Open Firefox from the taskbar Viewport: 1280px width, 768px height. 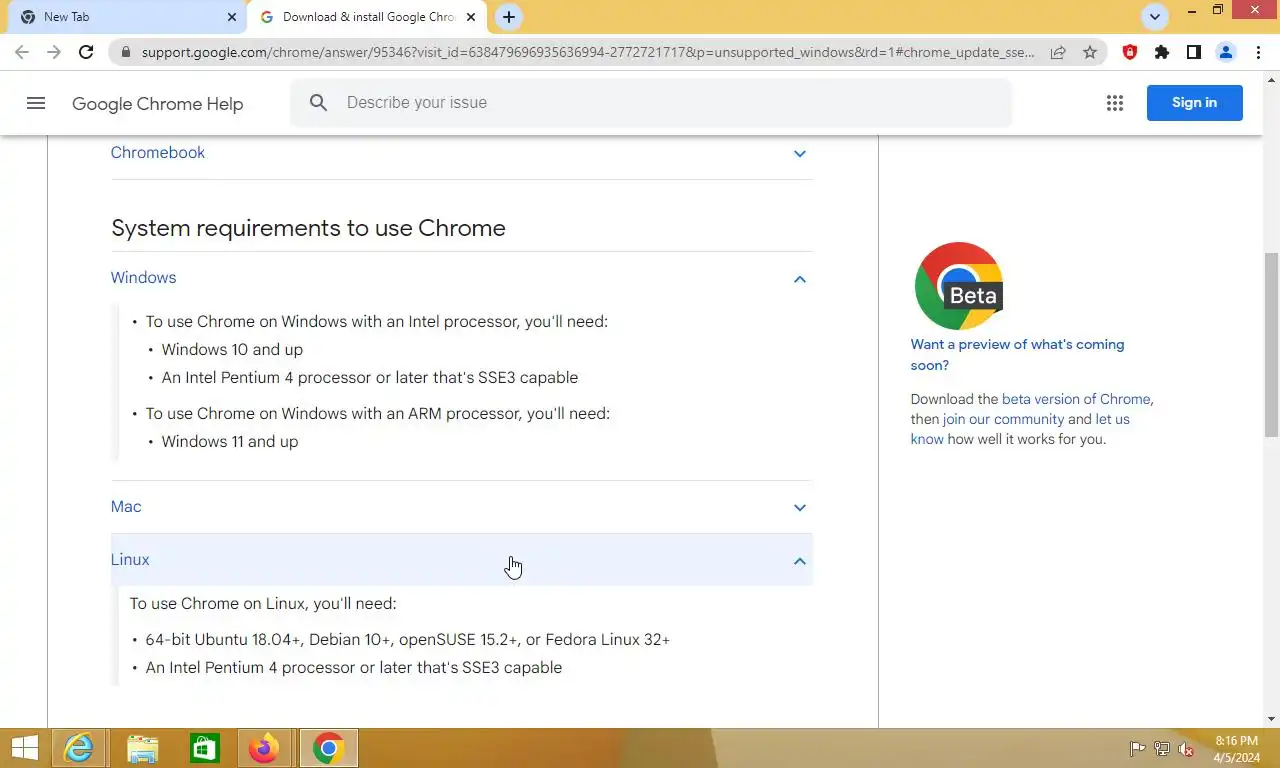[265, 748]
